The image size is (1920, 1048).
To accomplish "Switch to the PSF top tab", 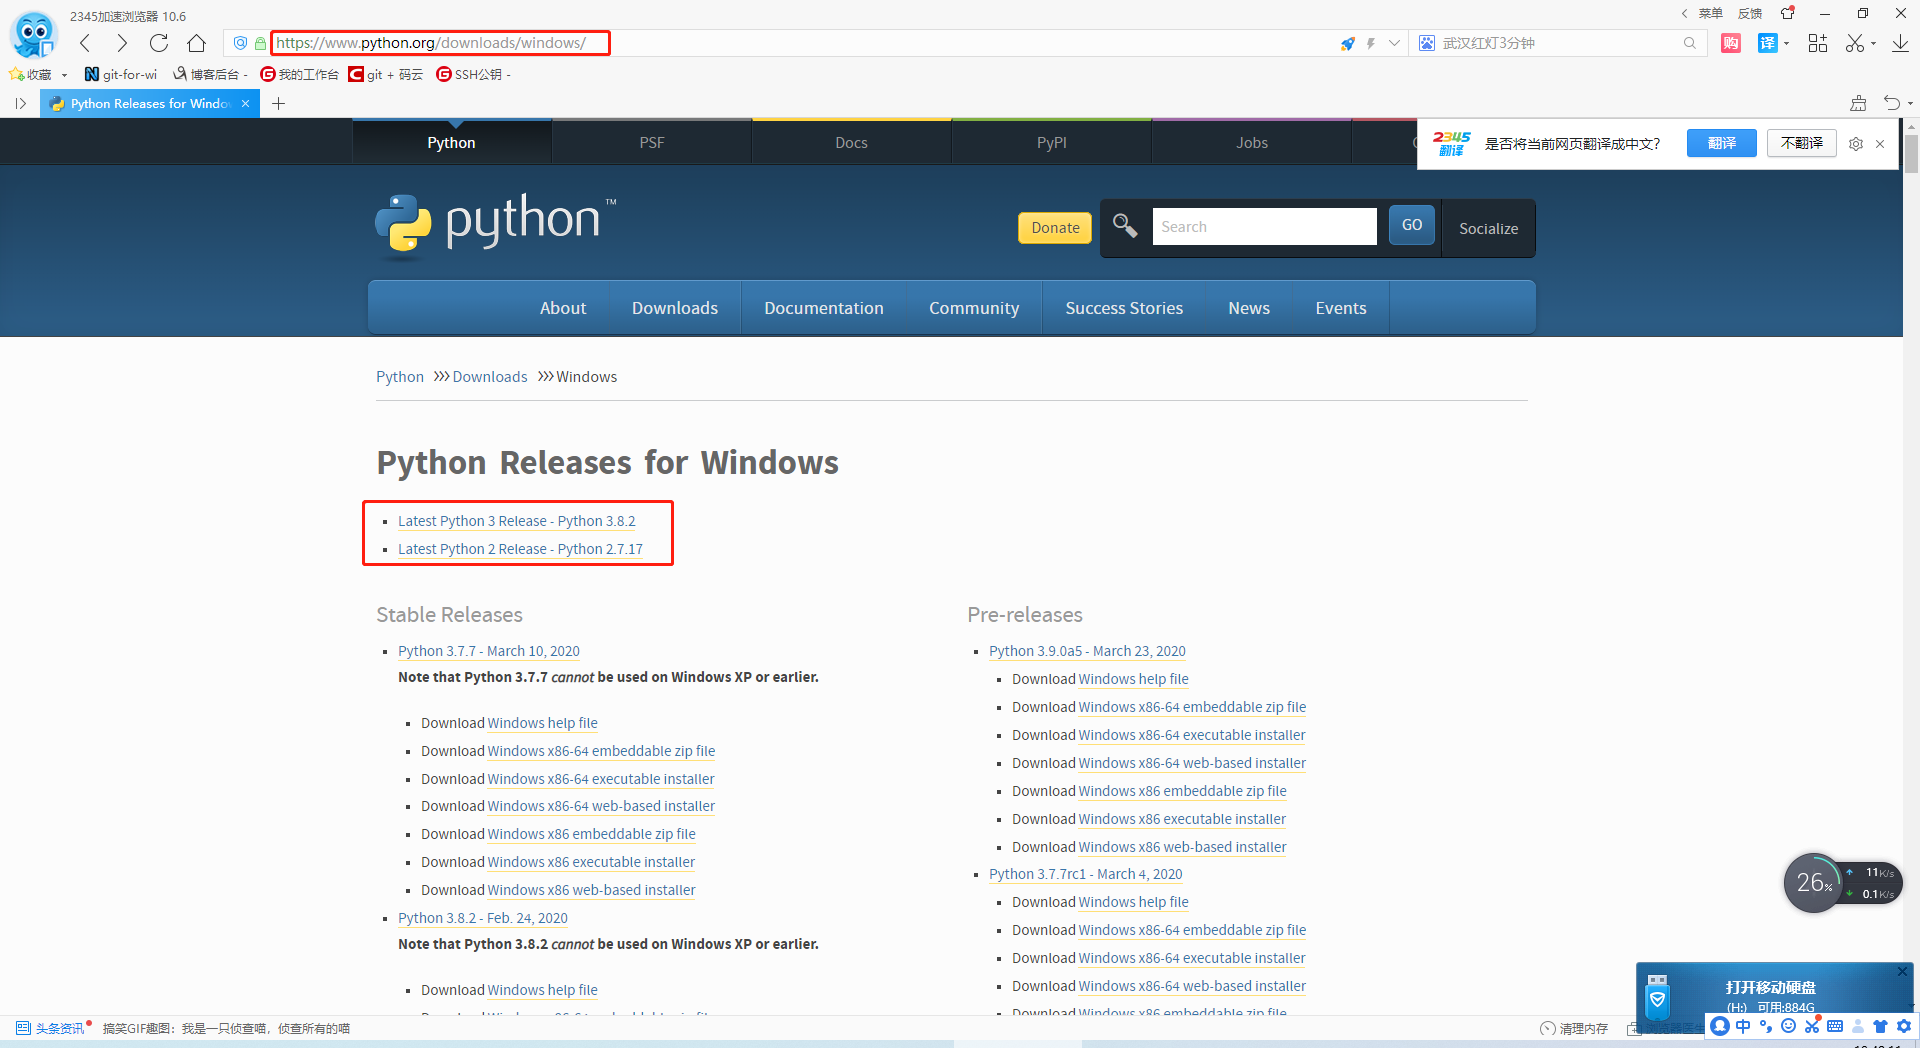I will click(x=652, y=142).
